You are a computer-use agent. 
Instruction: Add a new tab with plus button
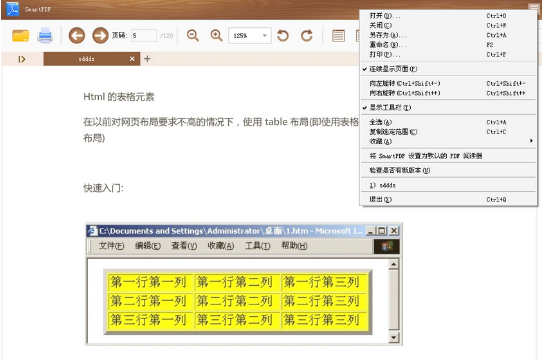coord(147,59)
